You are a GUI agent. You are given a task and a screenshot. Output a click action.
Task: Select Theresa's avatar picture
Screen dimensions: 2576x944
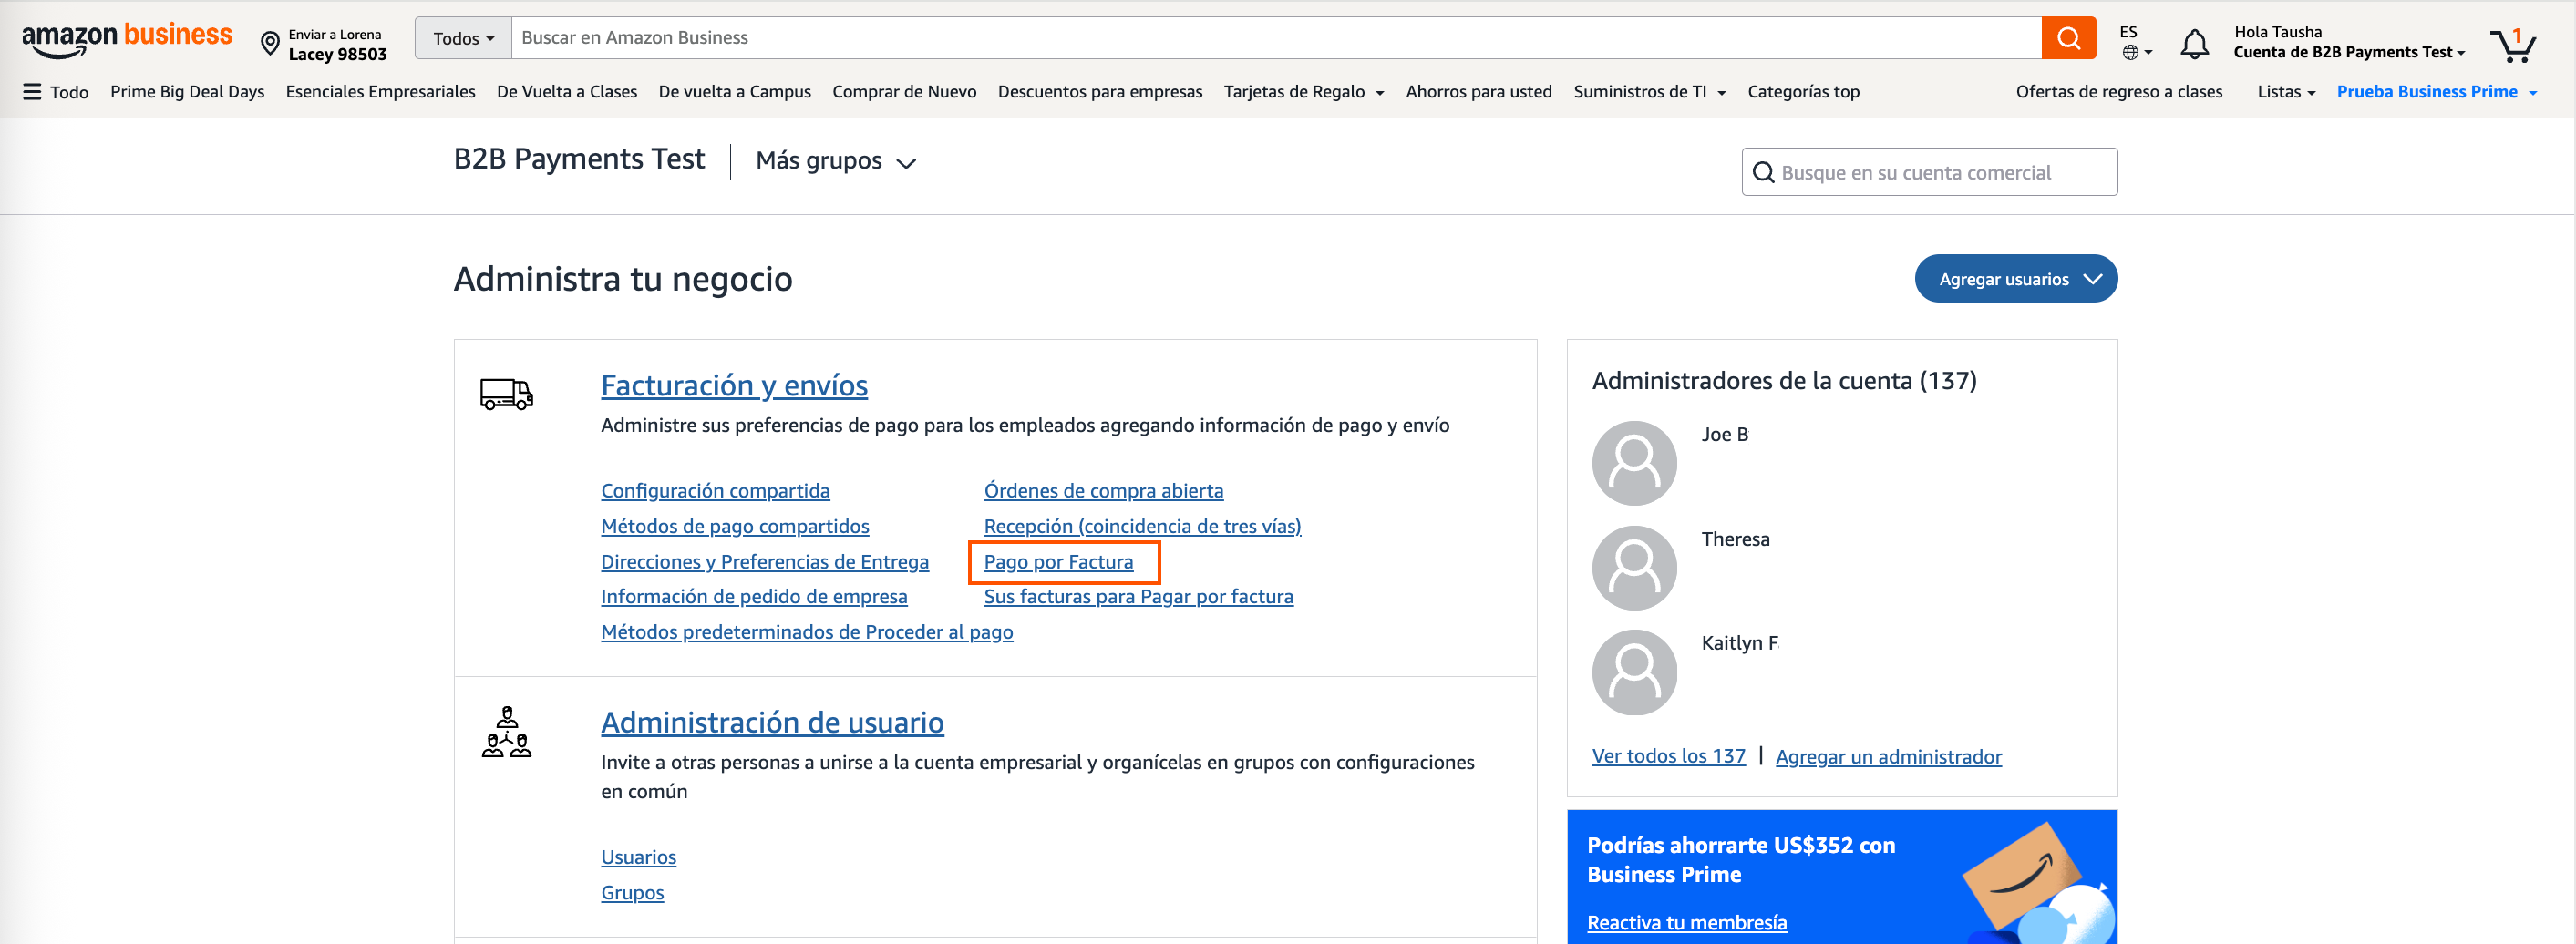point(1634,567)
